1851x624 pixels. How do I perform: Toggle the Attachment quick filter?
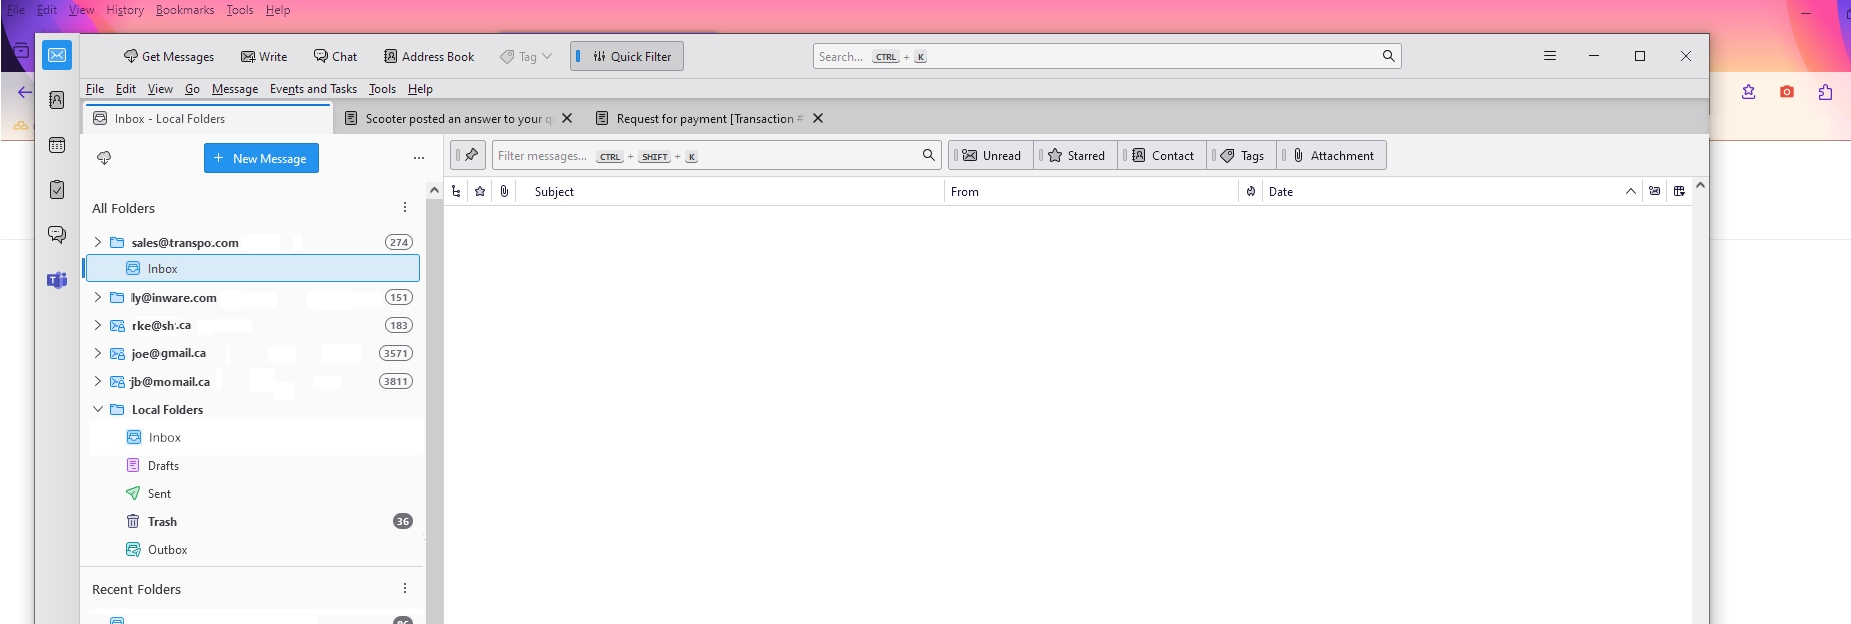[x=1332, y=155]
